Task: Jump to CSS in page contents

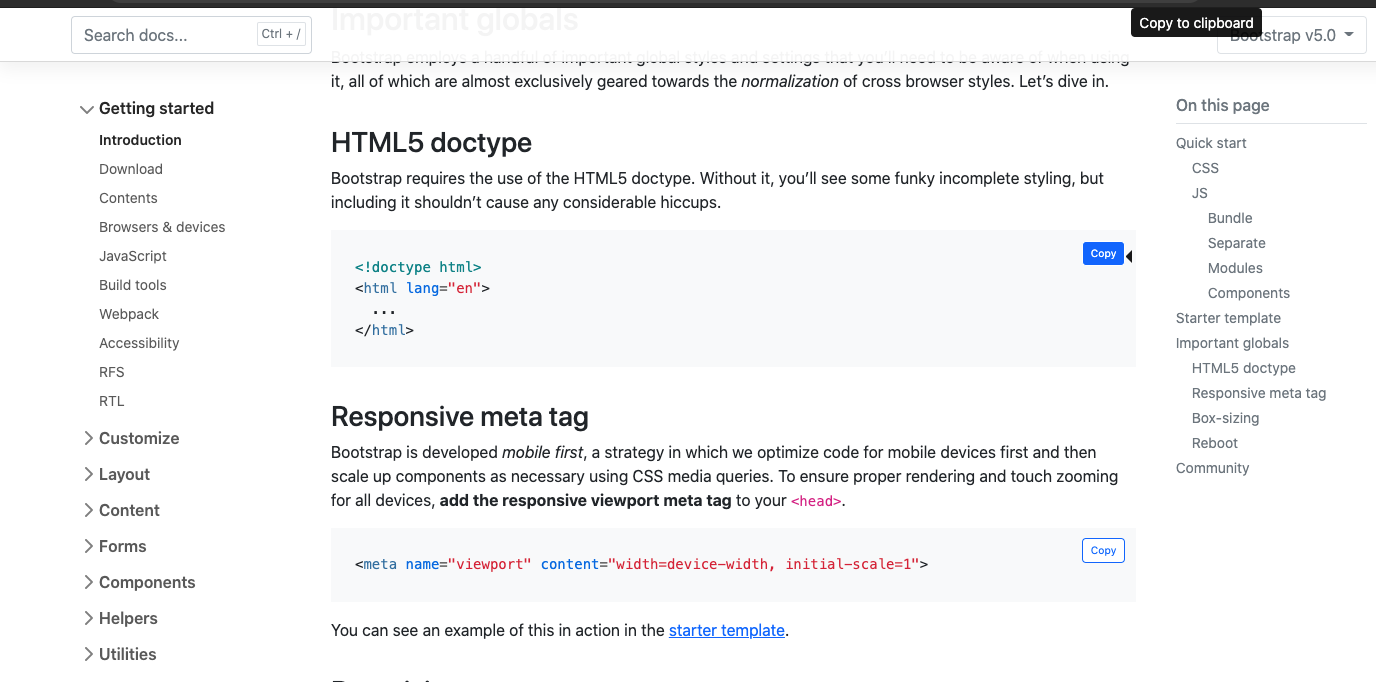Action: pos(1205,168)
